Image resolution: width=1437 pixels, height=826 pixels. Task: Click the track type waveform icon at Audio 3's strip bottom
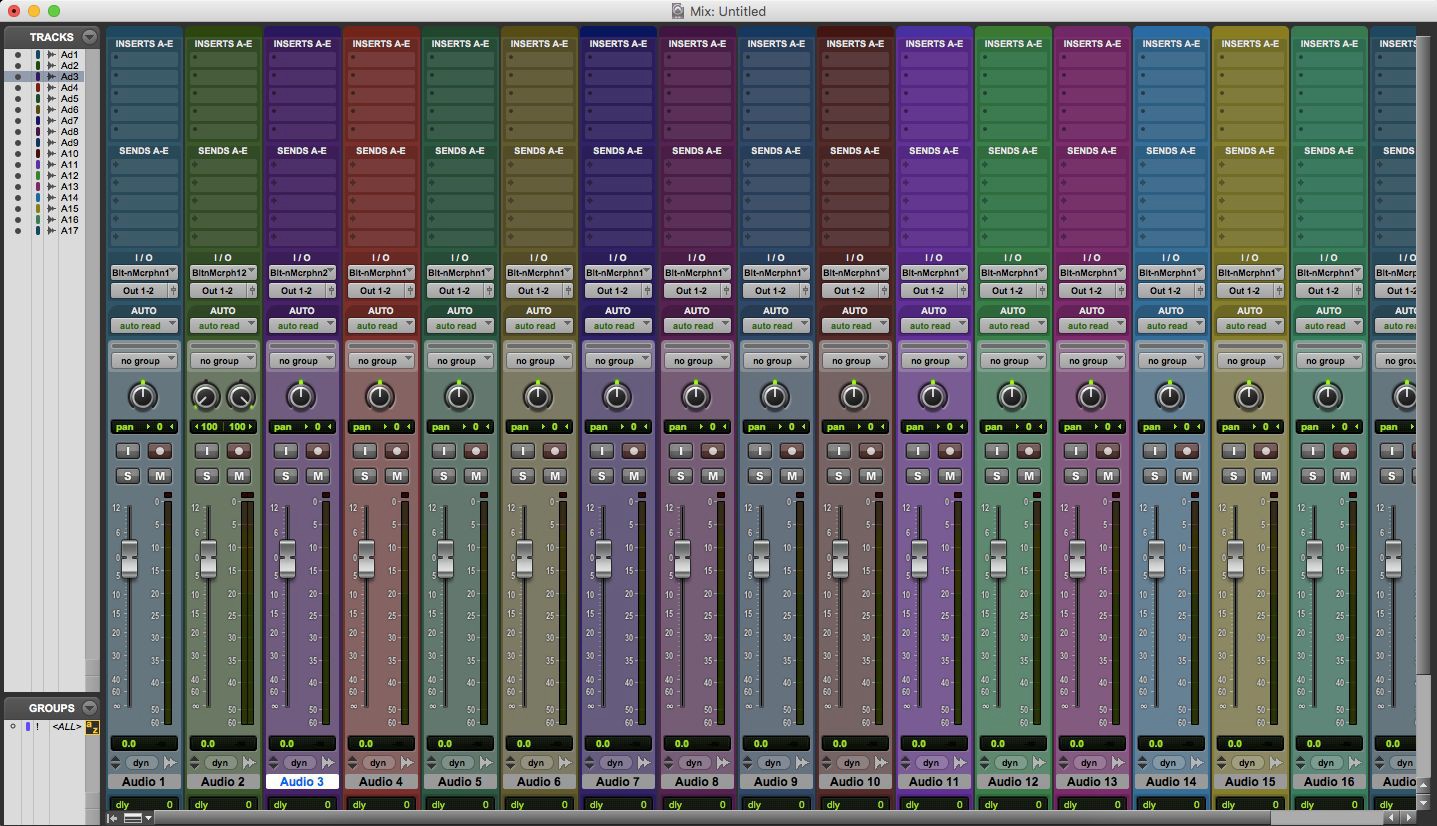(x=328, y=763)
